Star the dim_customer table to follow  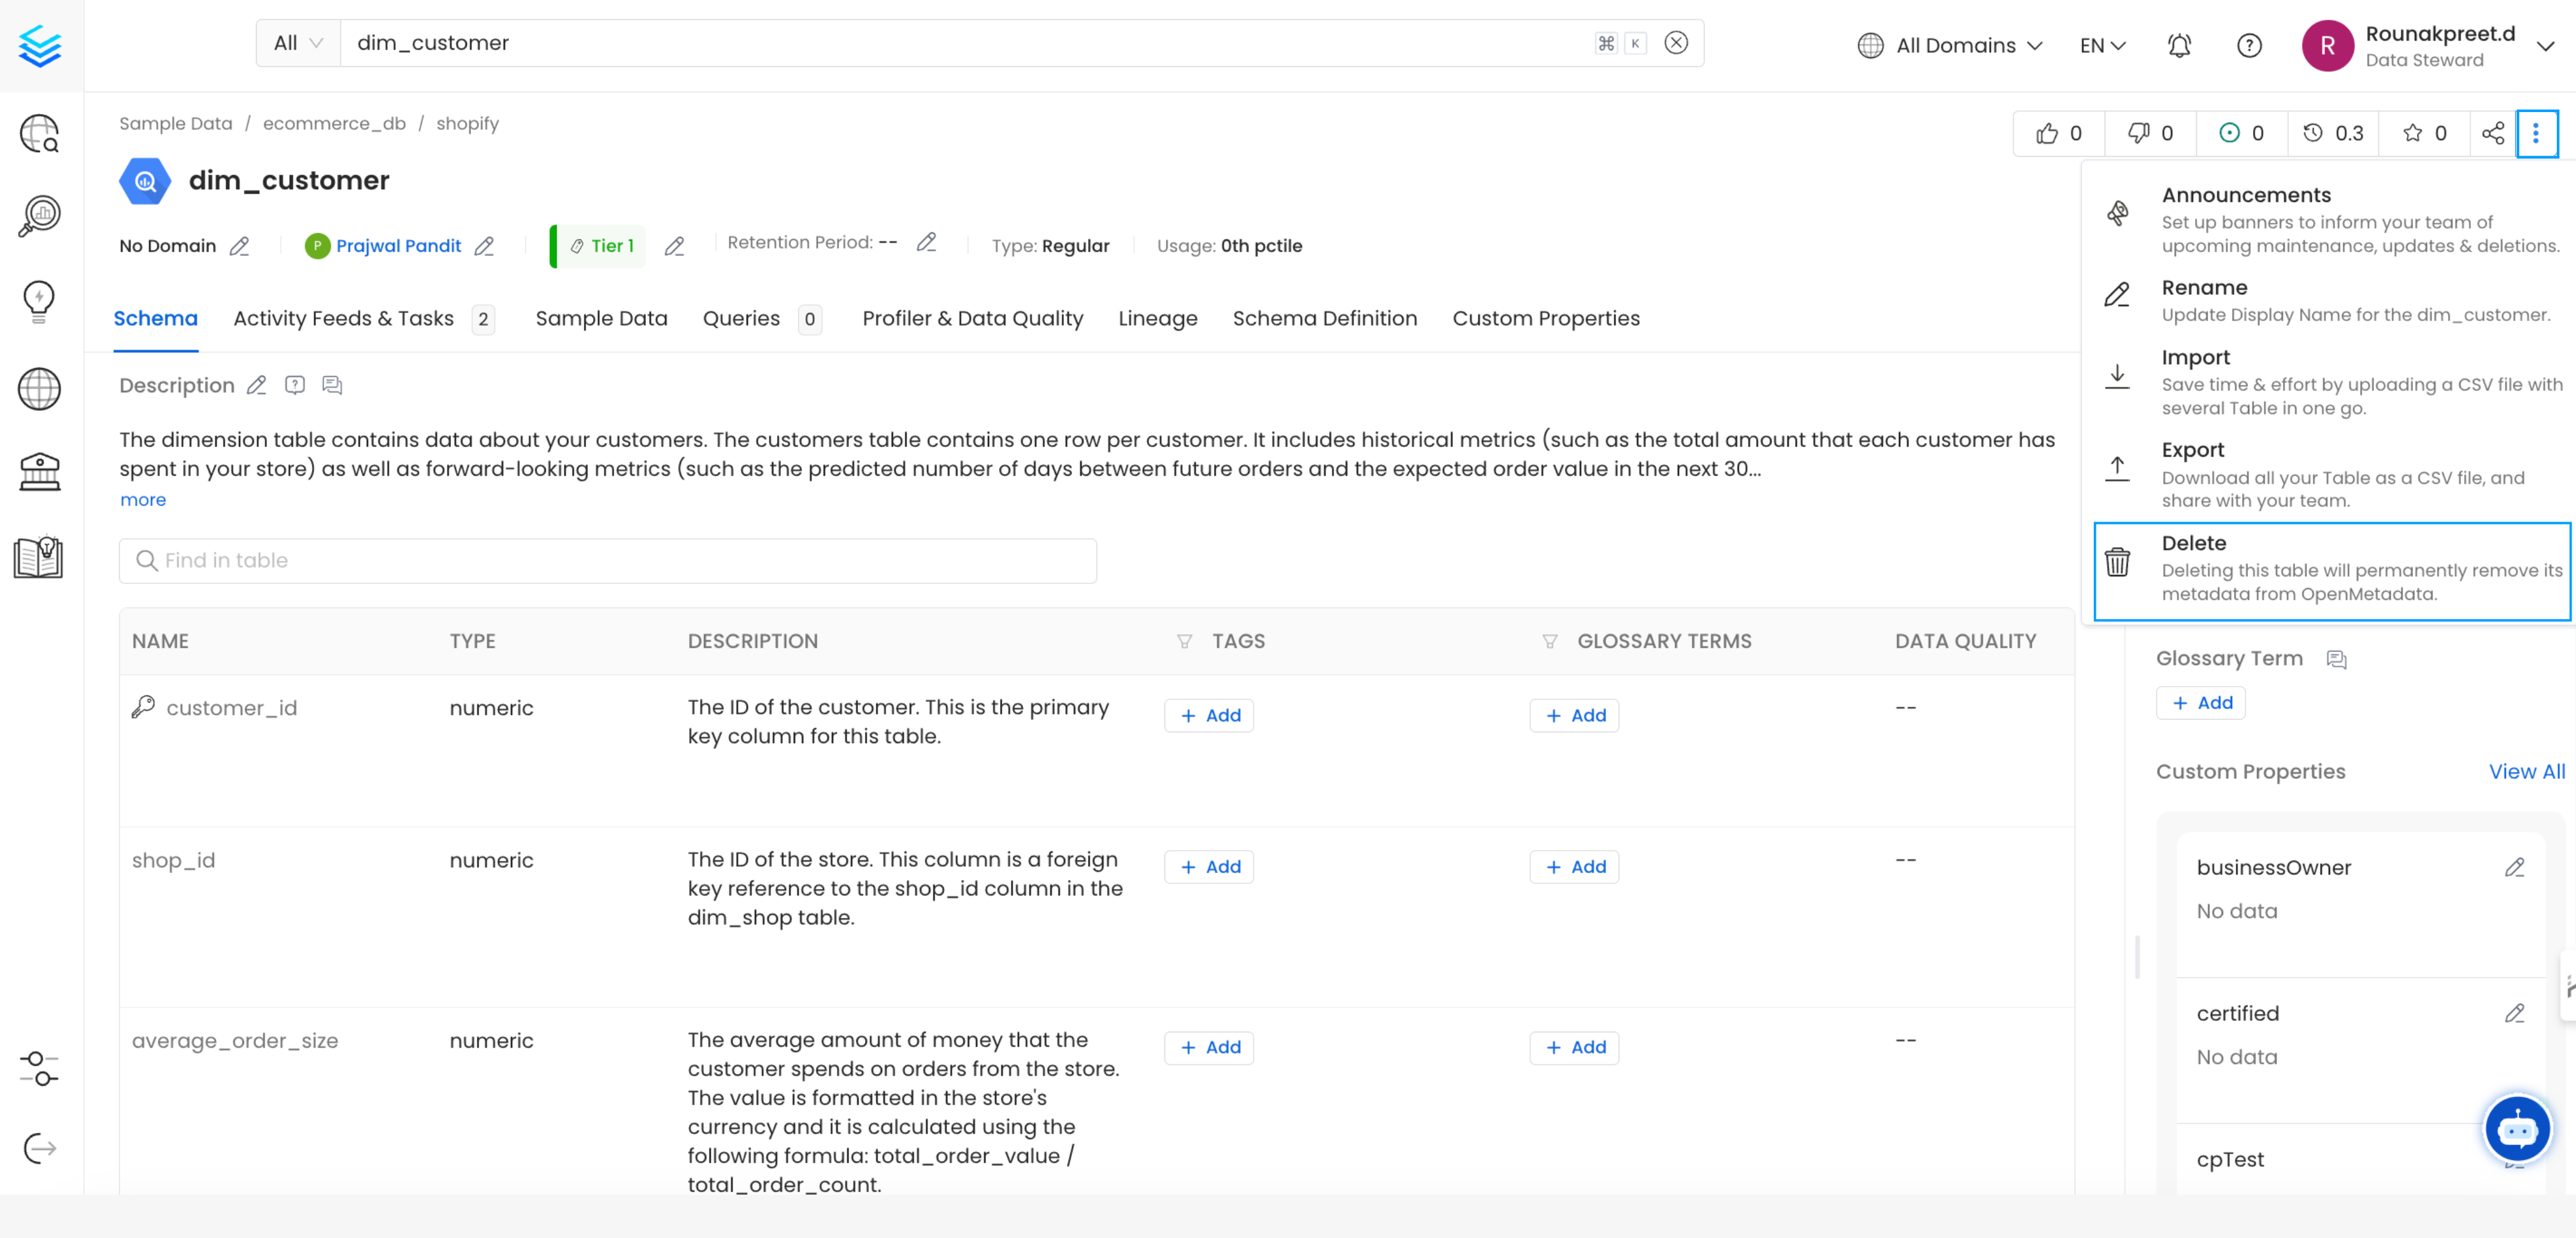(2413, 133)
